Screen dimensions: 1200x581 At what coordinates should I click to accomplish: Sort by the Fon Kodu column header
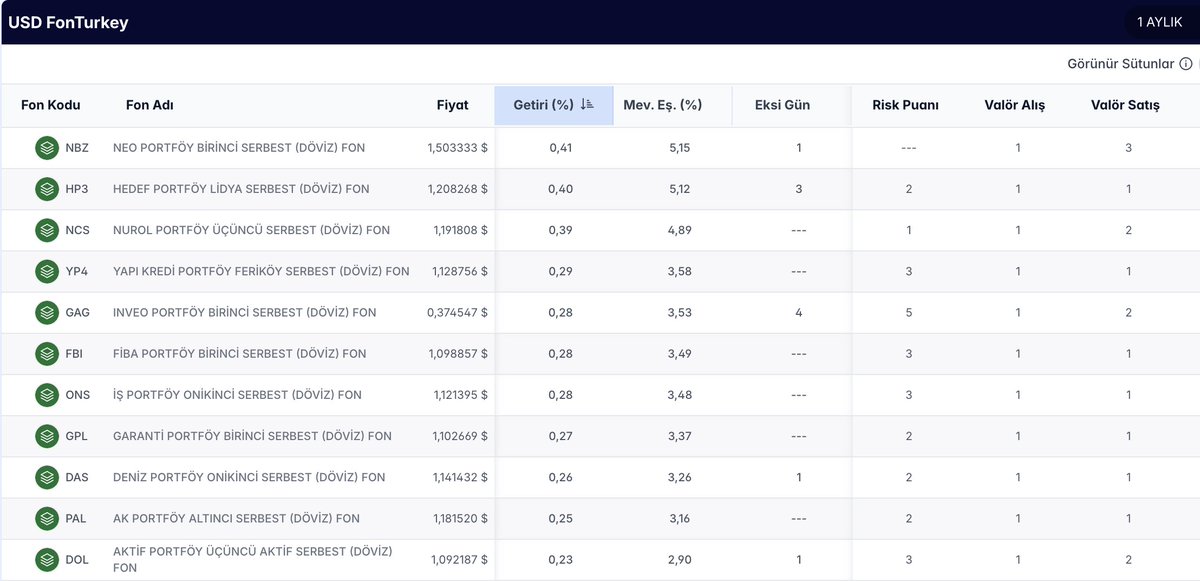tap(51, 105)
